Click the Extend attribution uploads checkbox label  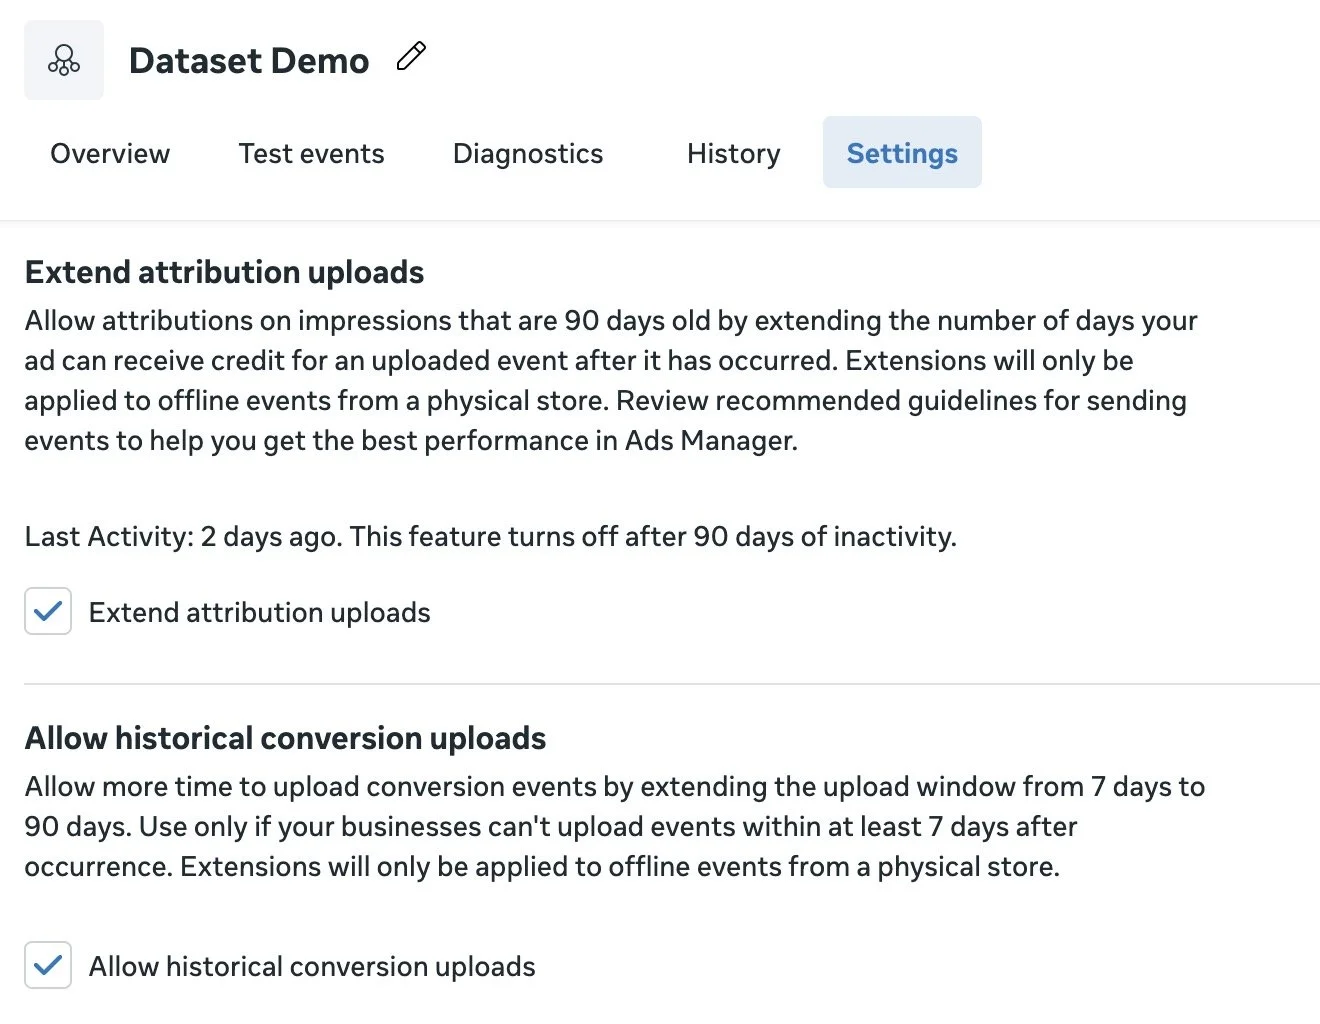click(260, 611)
